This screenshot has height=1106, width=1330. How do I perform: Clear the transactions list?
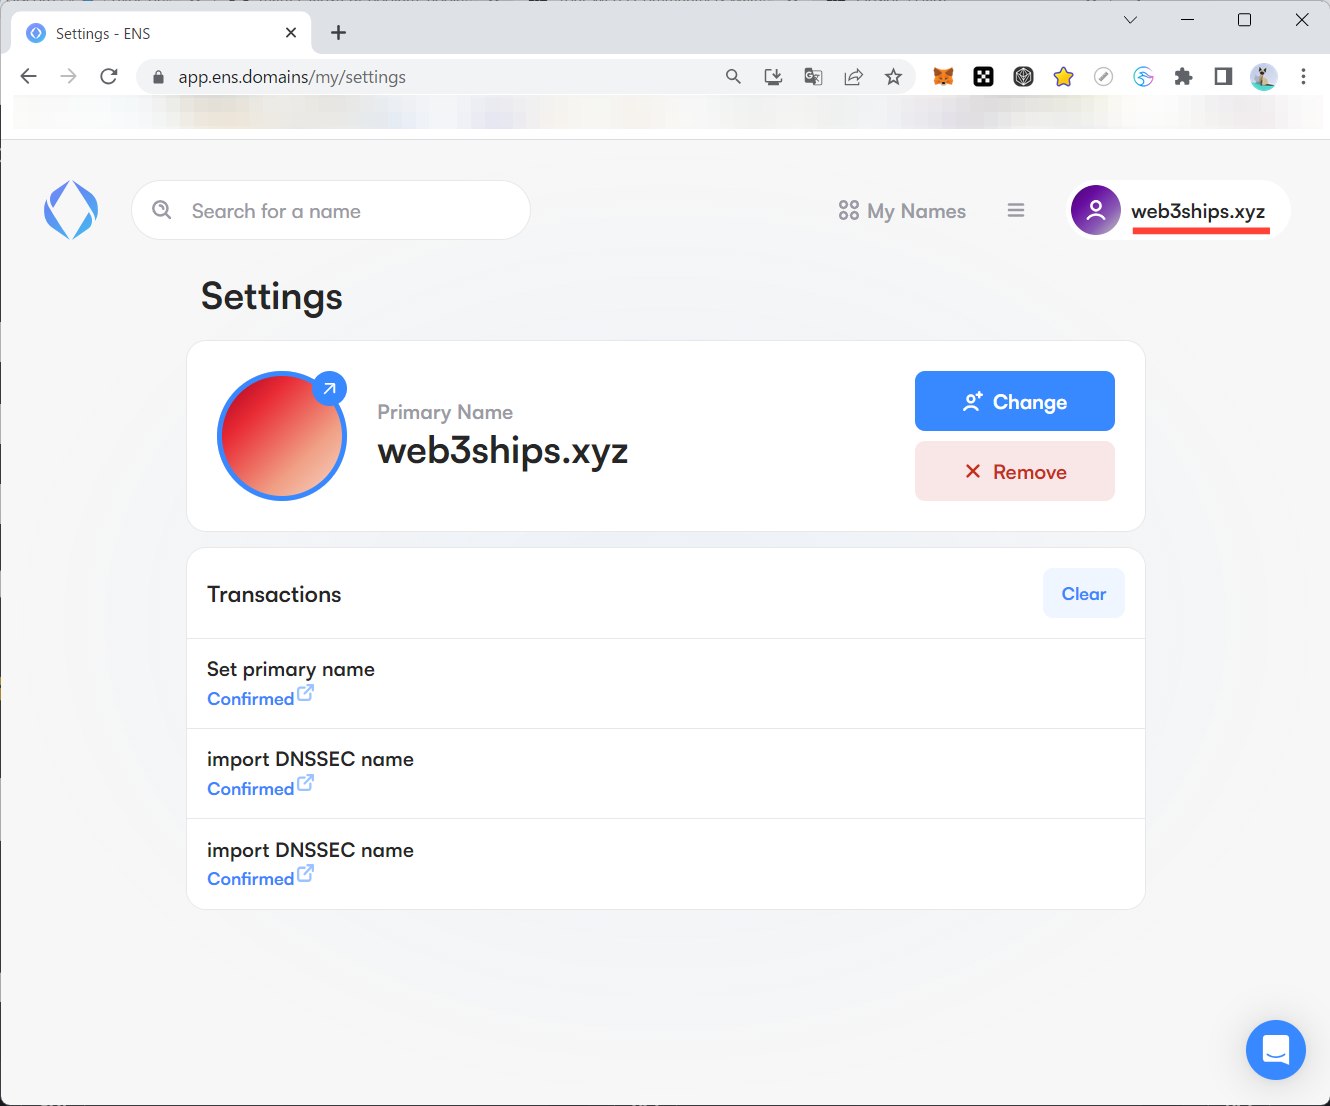point(1083,594)
